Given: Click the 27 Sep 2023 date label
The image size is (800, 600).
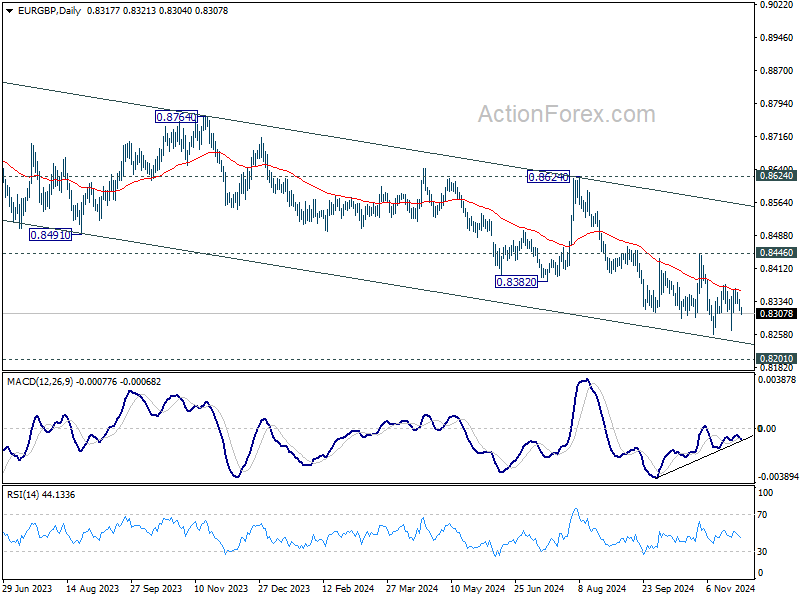Looking at the screenshot, I should (x=156, y=588).
